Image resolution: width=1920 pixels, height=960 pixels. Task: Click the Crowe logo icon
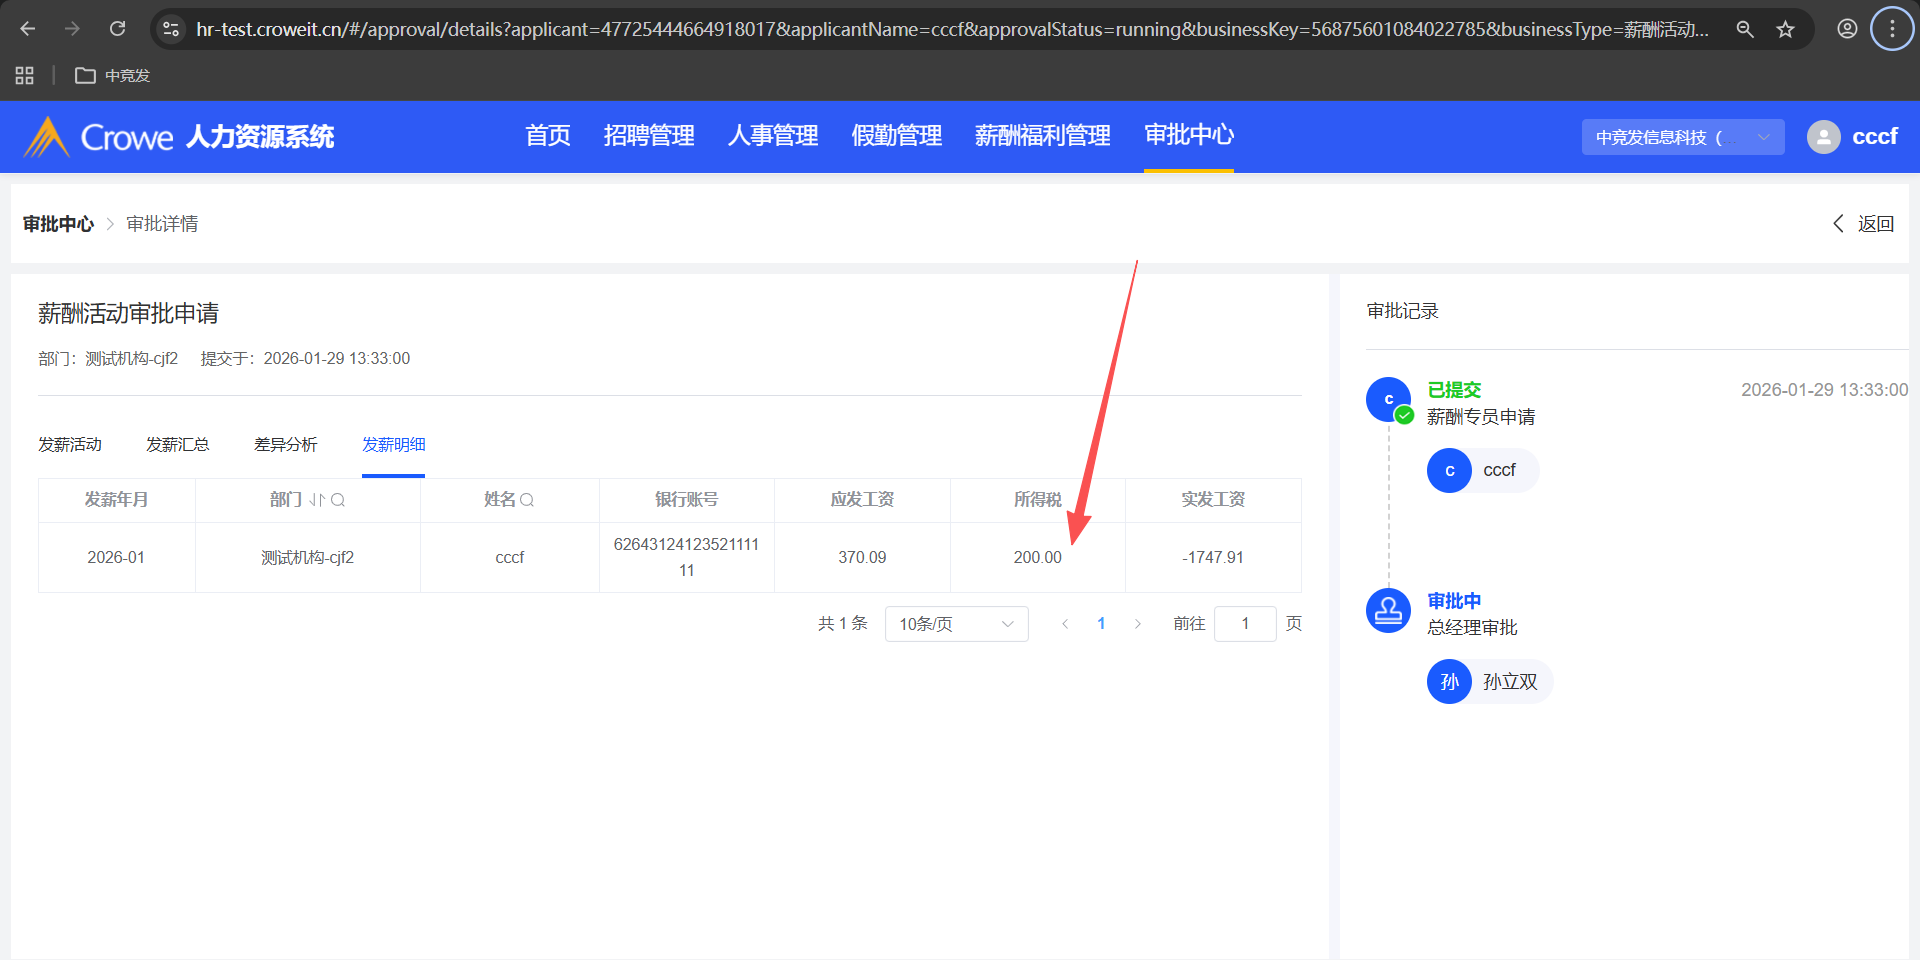click(46, 137)
